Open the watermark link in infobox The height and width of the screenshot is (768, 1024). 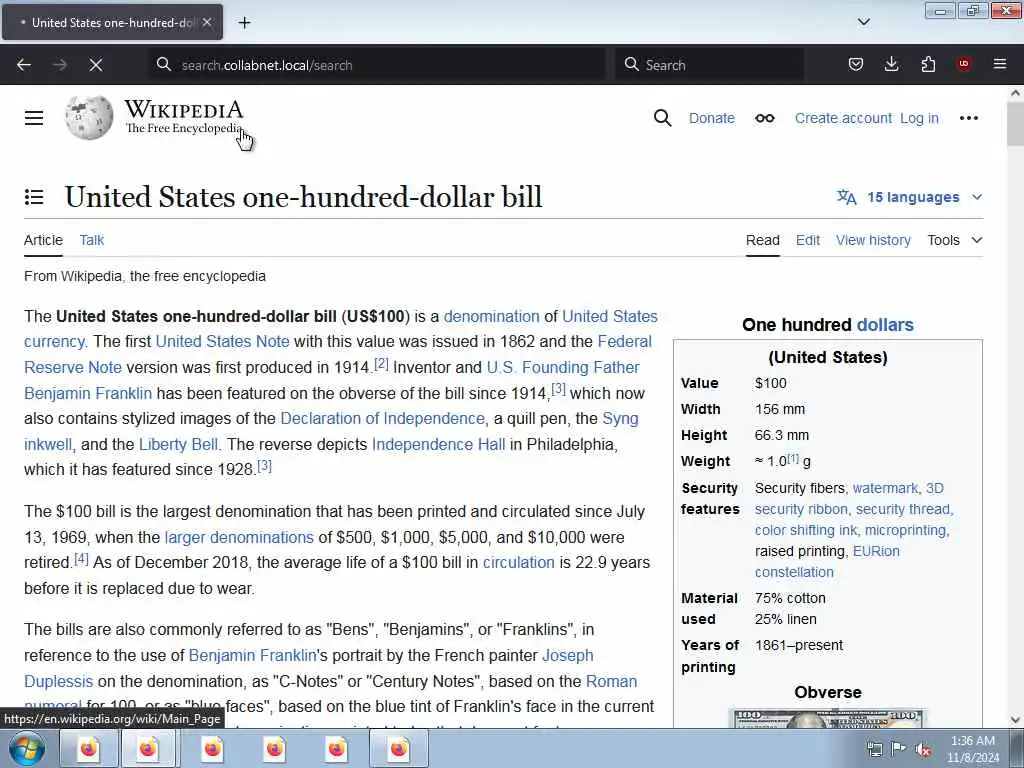[x=886, y=488]
